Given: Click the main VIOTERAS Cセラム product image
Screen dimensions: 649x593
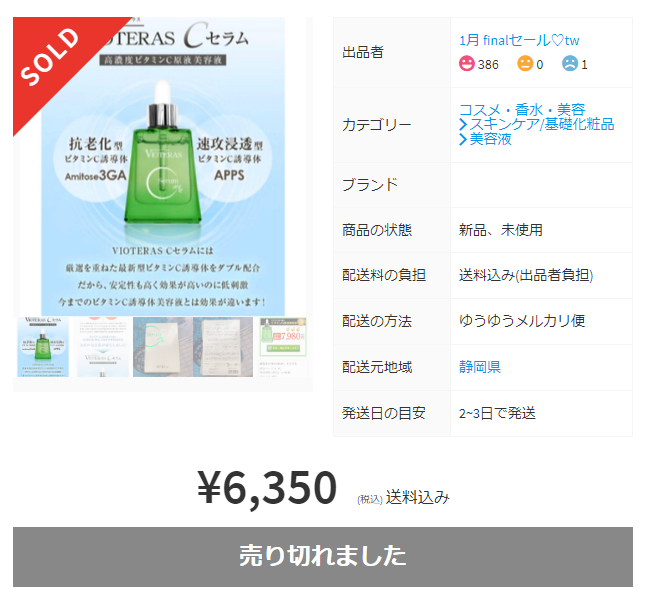Looking at the screenshot, I should pyautogui.click(x=163, y=167).
